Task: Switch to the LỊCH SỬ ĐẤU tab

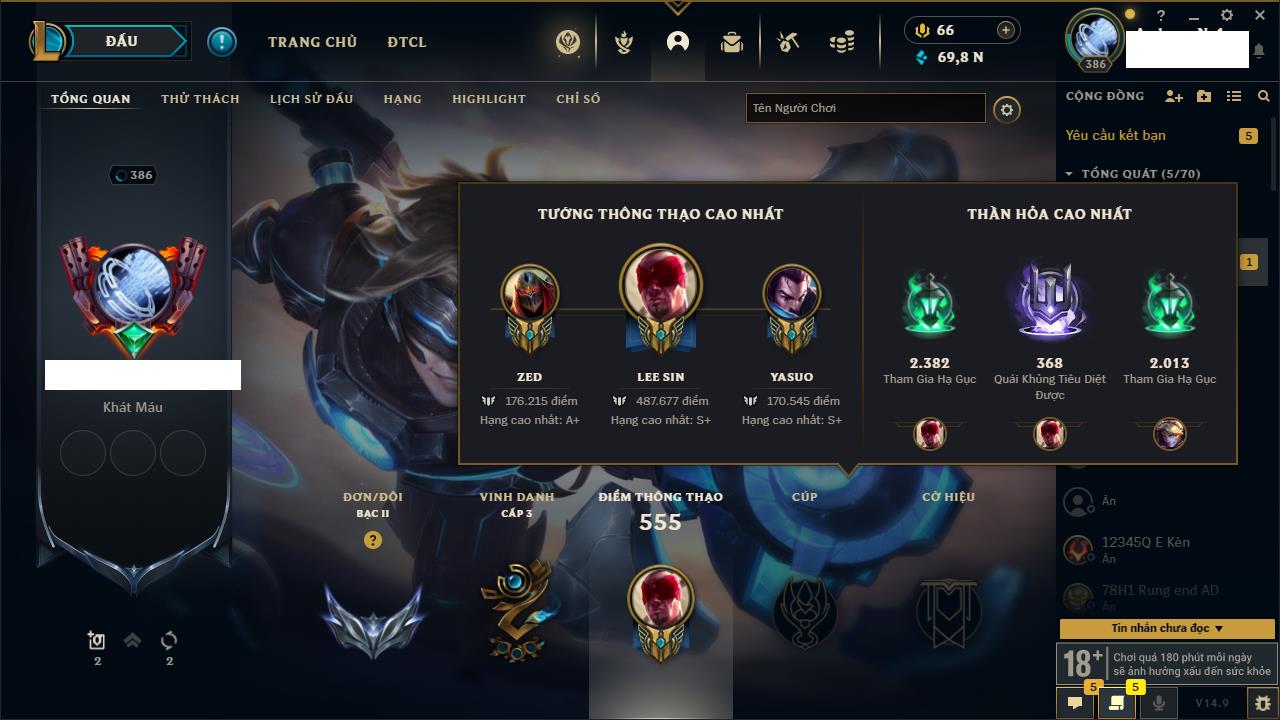Action: pyautogui.click(x=311, y=99)
